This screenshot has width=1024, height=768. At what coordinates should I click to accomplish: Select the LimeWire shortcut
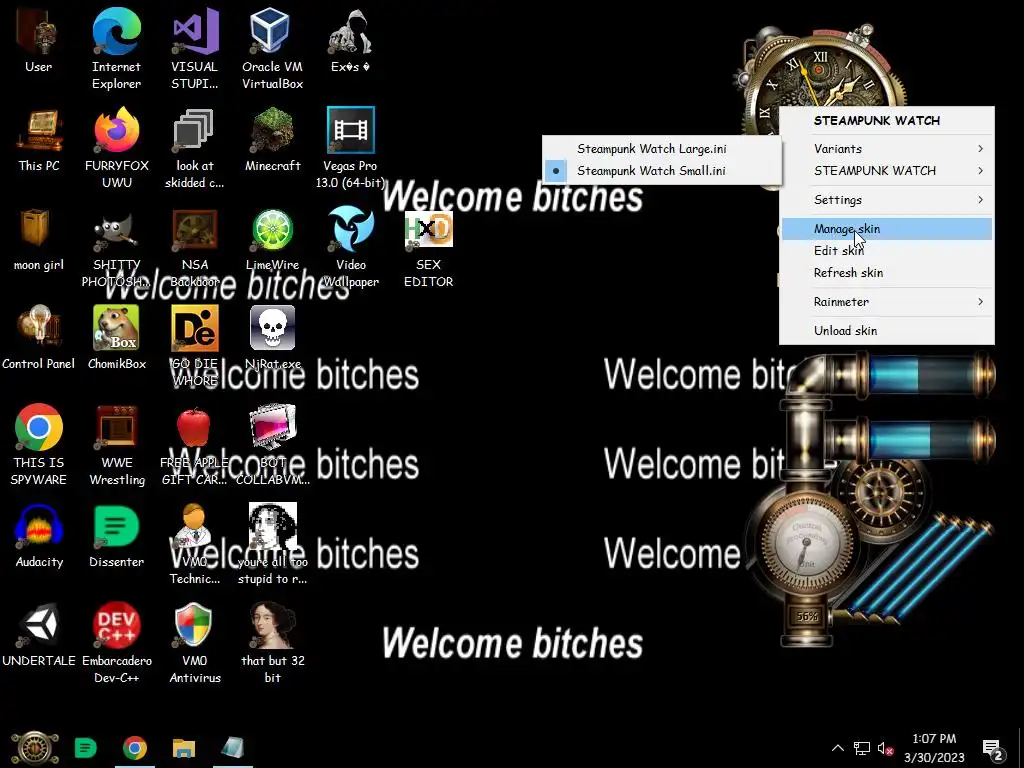(x=272, y=239)
